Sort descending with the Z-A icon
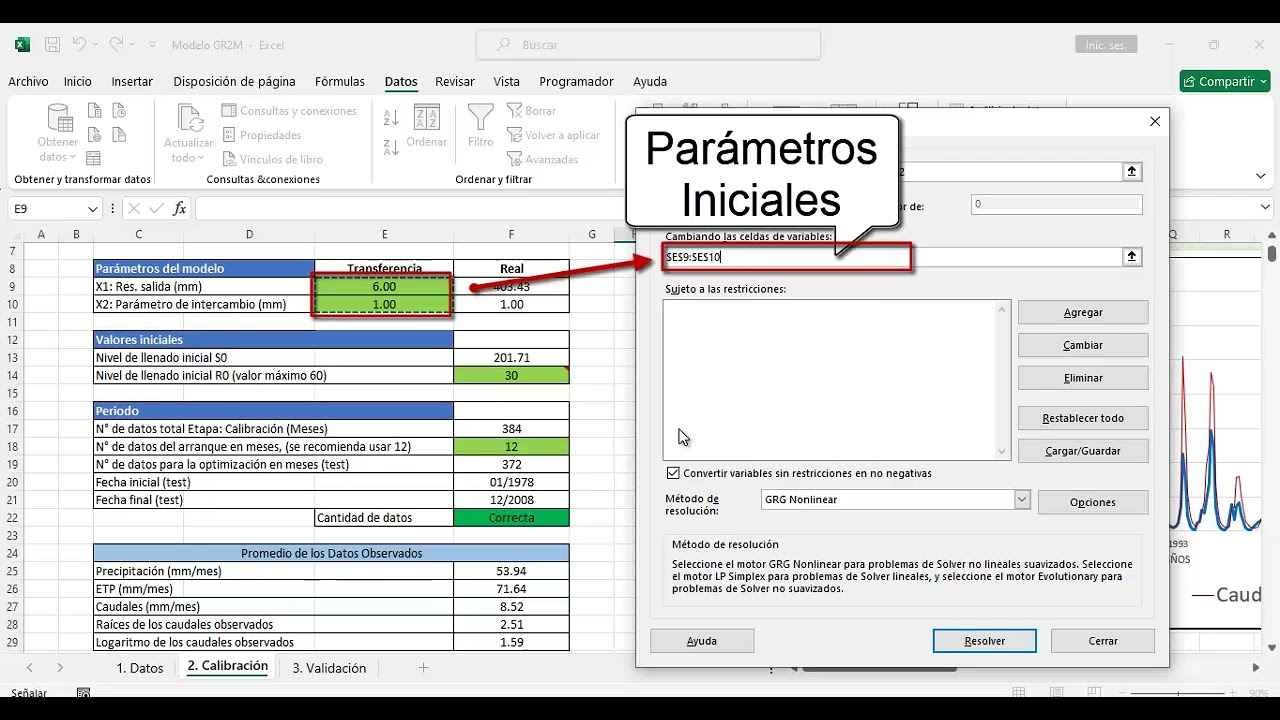The image size is (1280, 720). point(391,148)
